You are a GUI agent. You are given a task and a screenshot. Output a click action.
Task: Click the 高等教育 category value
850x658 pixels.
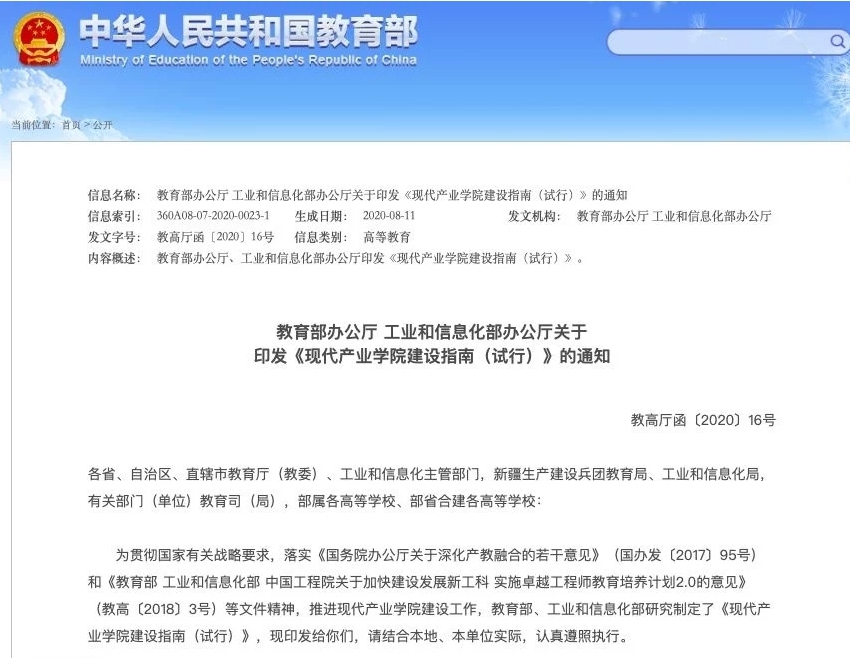pyautogui.click(x=387, y=237)
